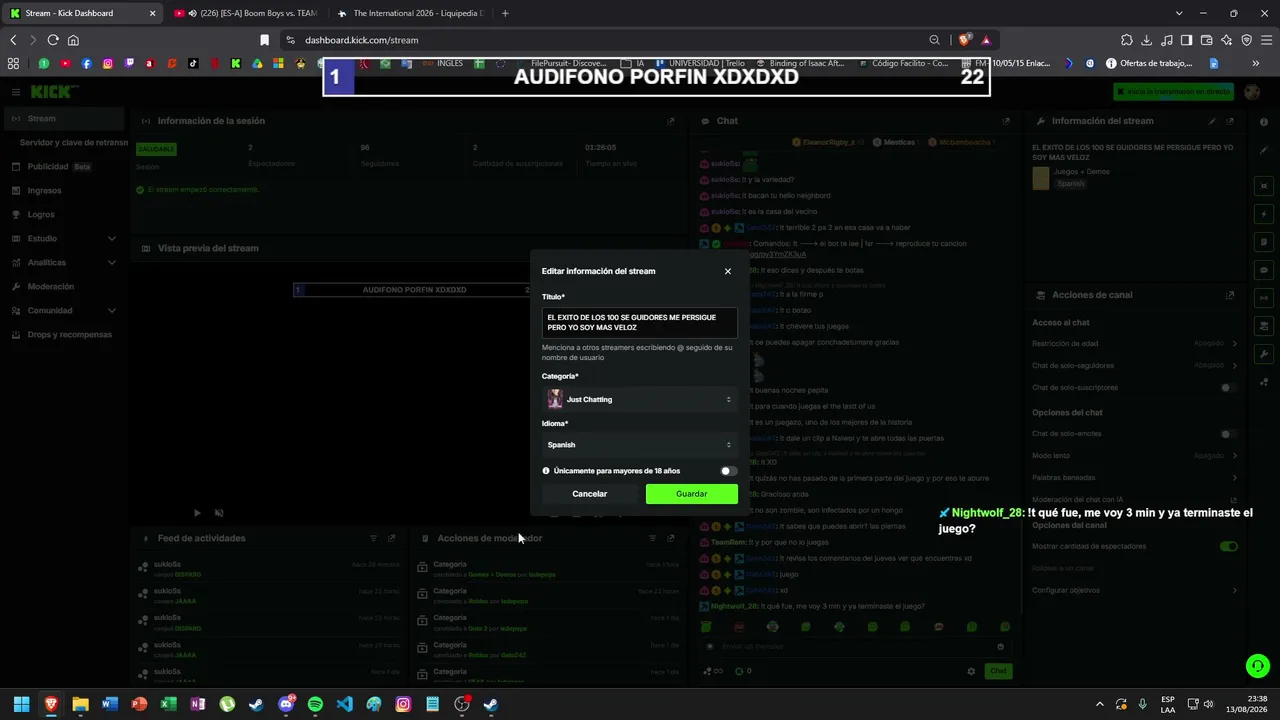Pop out the Feed de actividades panel
The height and width of the screenshot is (720, 1280).
click(x=391, y=538)
